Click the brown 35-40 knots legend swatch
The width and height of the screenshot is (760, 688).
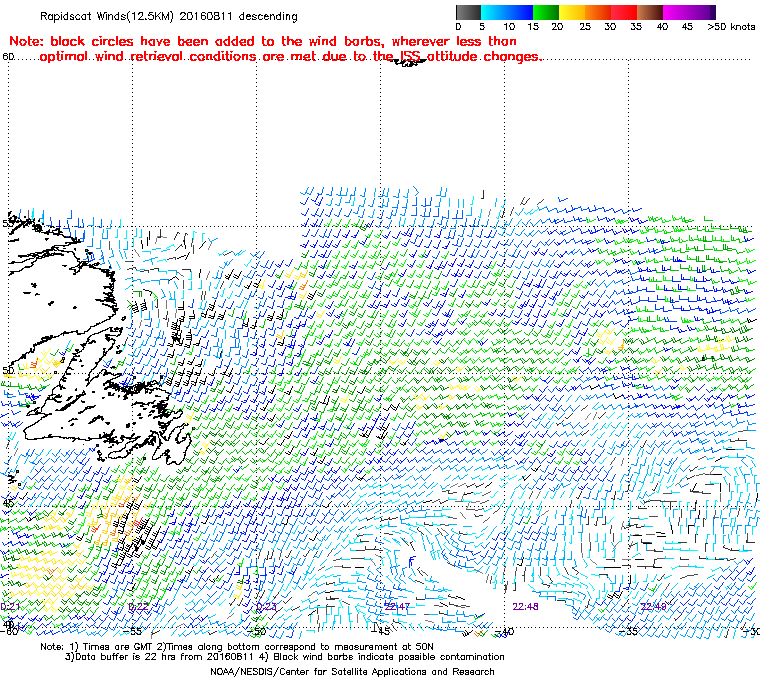click(650, 12)
